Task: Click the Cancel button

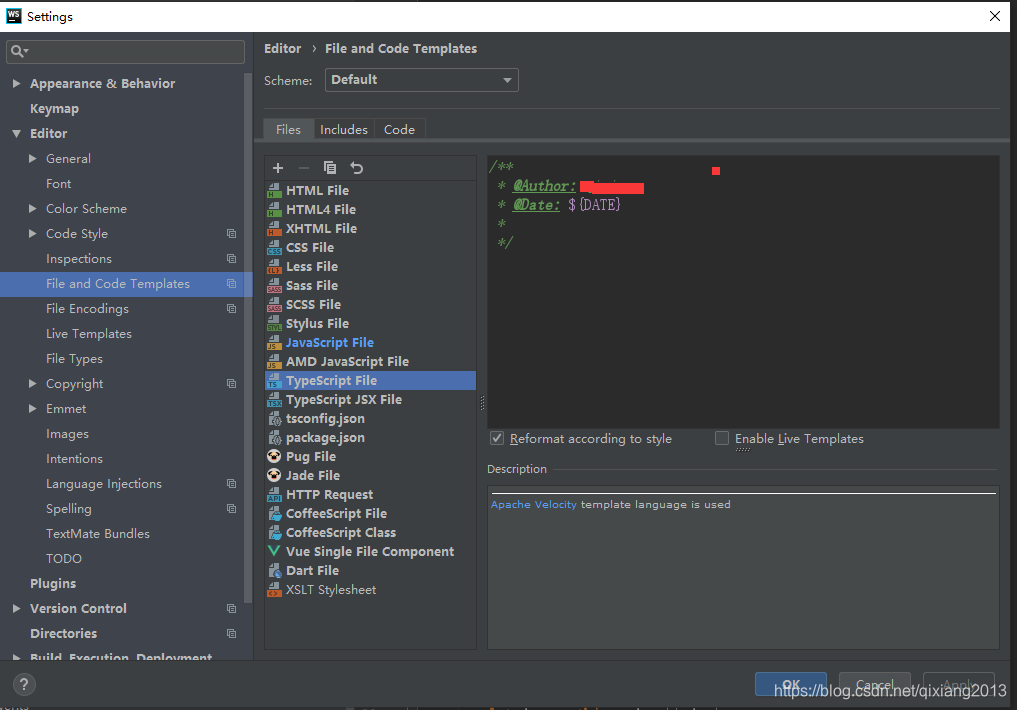Action: [875, 684]
